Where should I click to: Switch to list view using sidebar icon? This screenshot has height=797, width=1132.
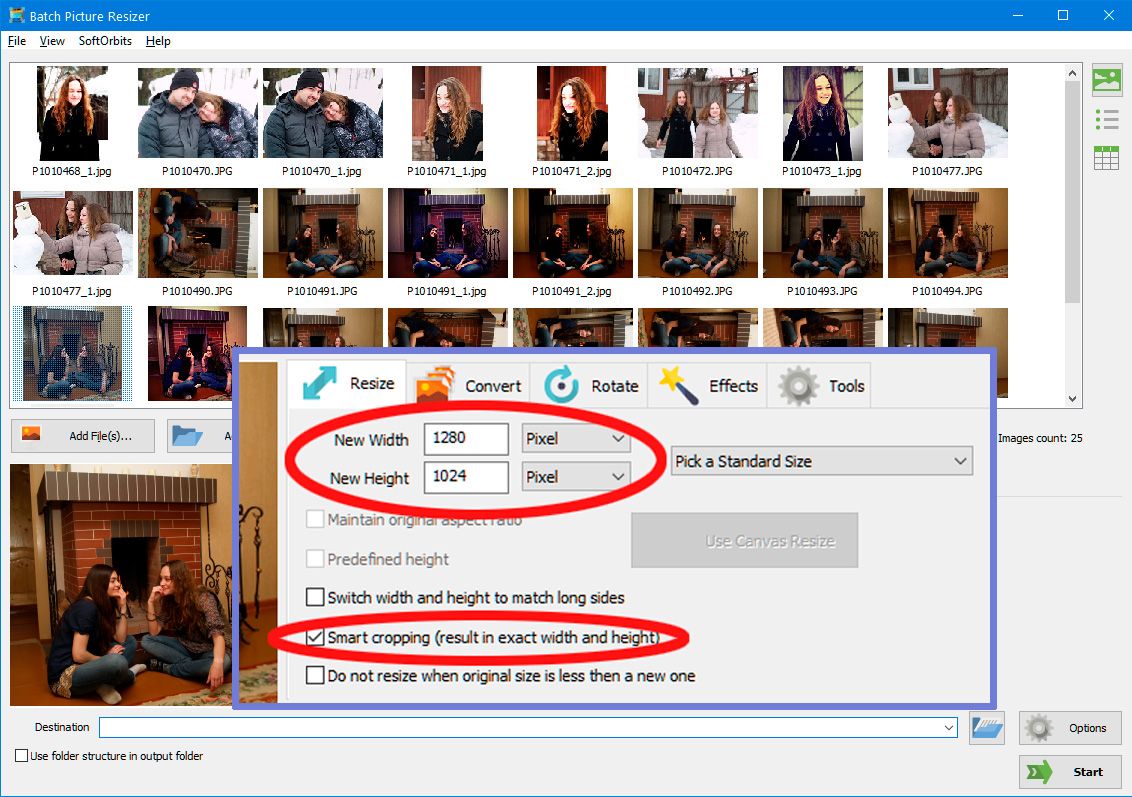[1106, 118]
